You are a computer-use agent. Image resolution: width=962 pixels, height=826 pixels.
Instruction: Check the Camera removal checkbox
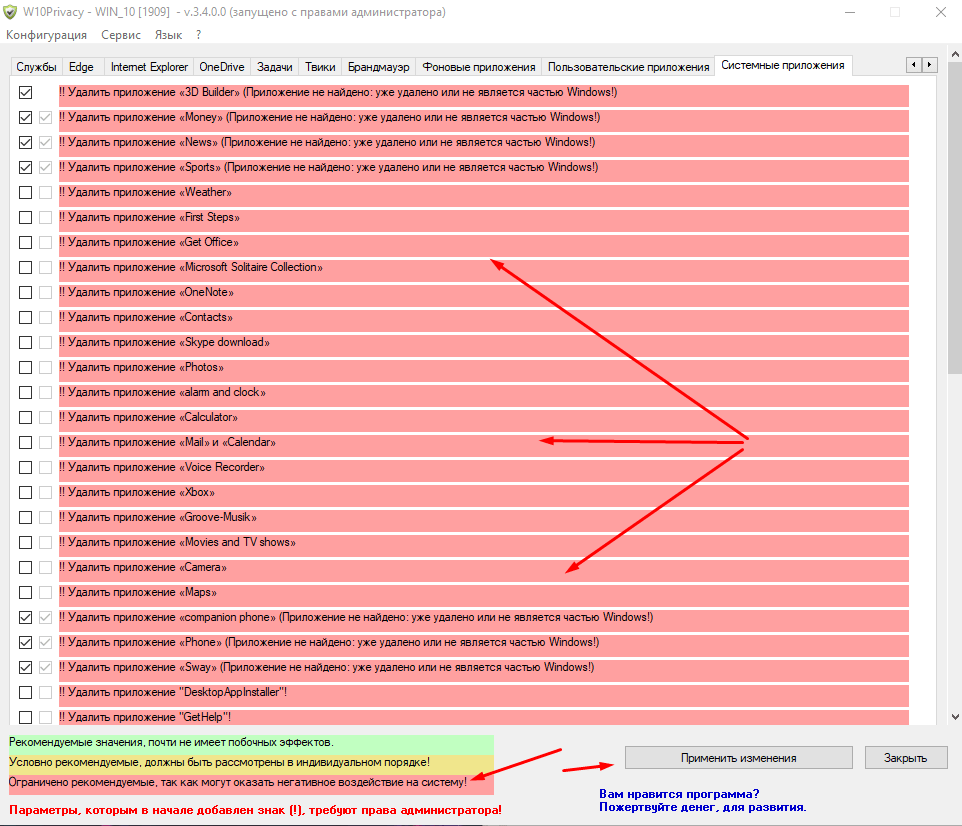click(25, 568)
